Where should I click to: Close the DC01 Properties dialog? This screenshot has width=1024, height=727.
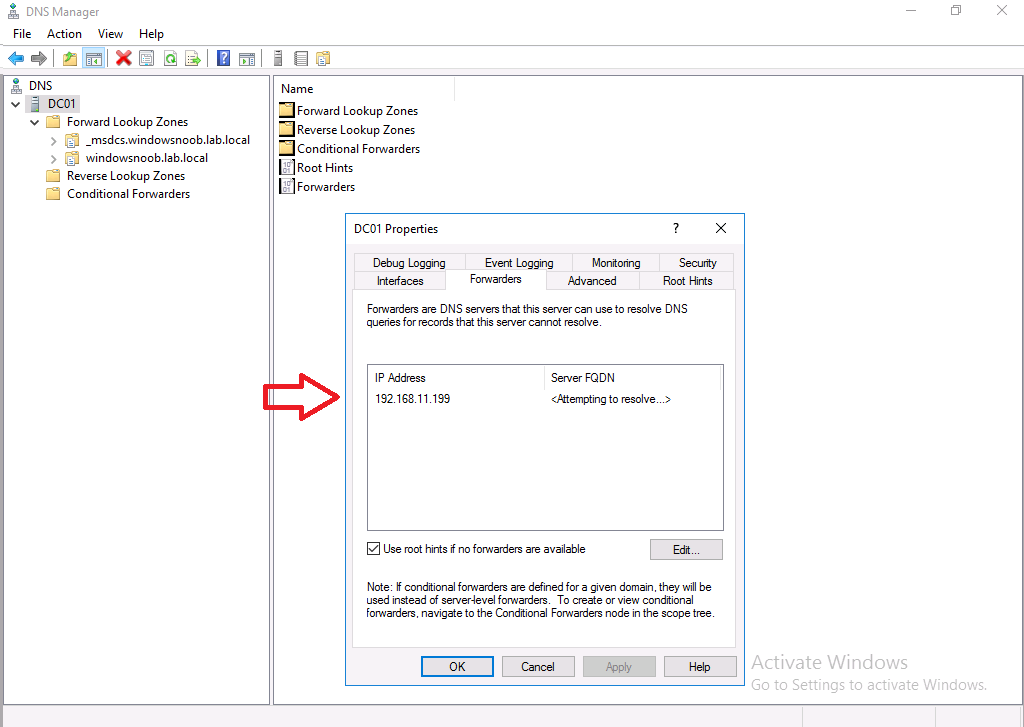tap(721, 228)
